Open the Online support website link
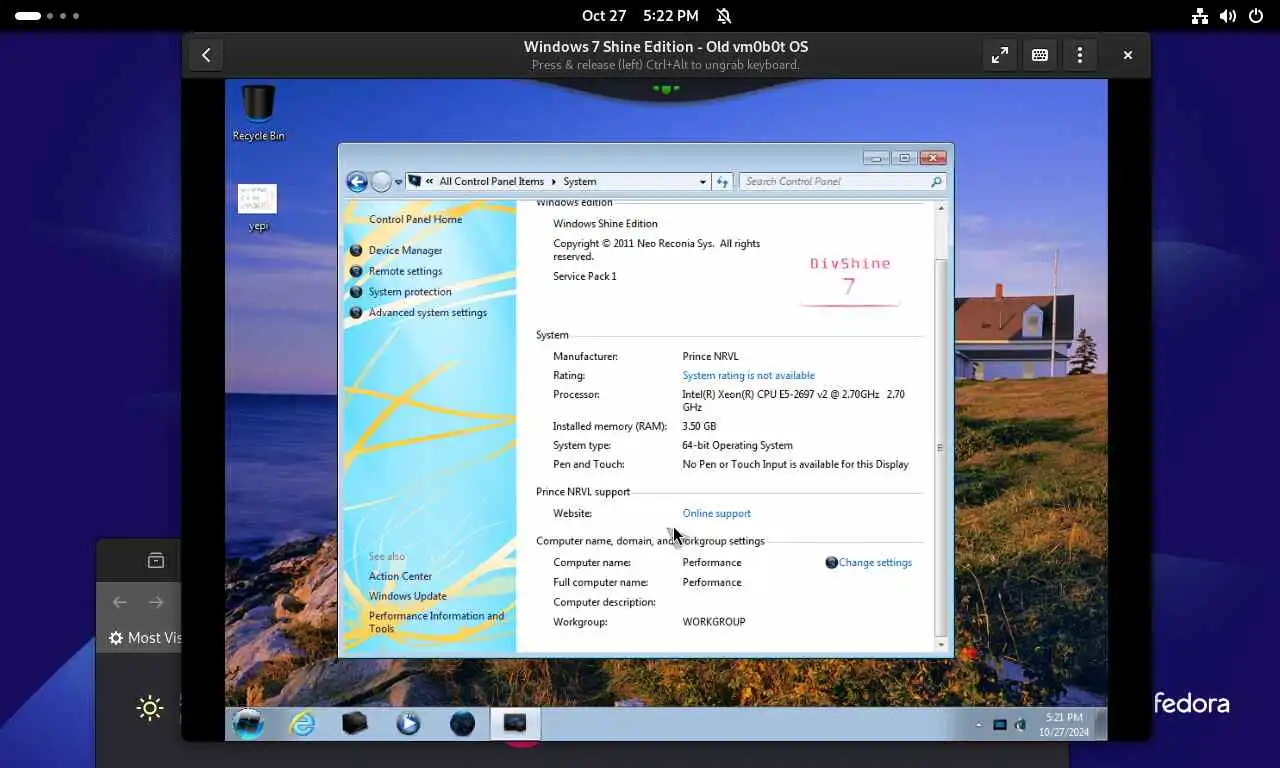This screenshot has height=768, width=1280. click(x=716, y=514)
